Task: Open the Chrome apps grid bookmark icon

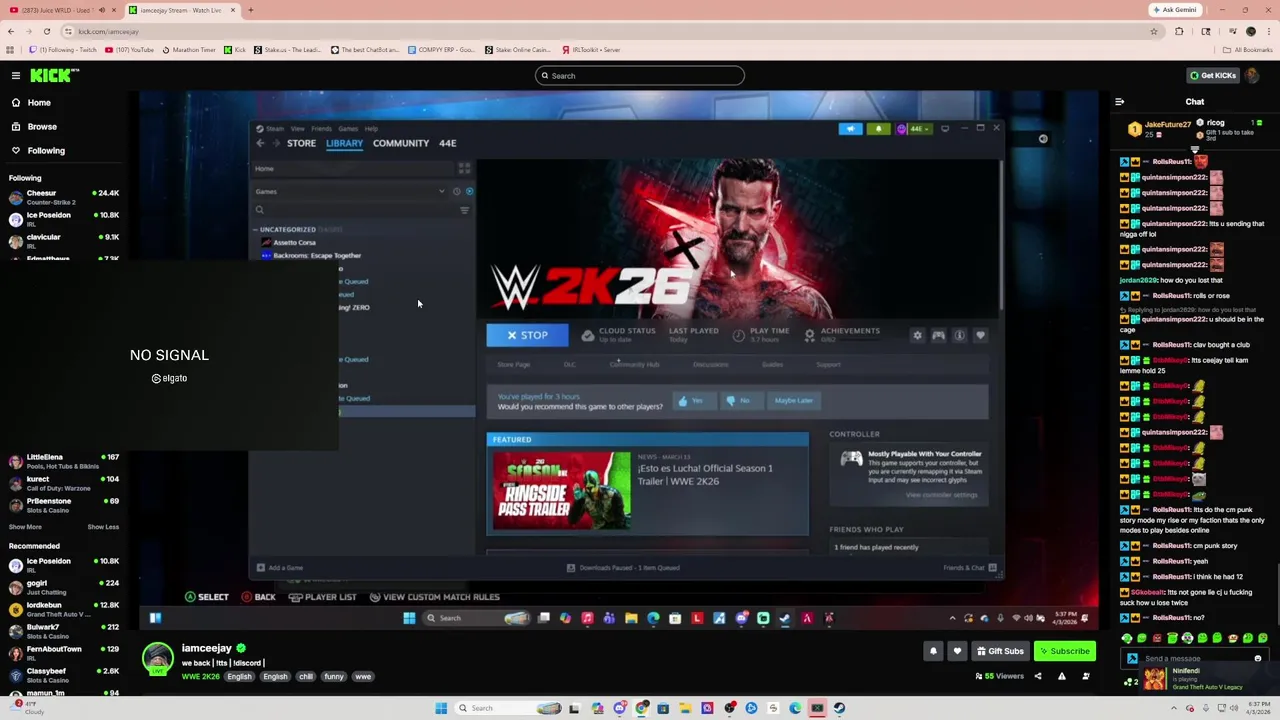Action: [10, 49]
